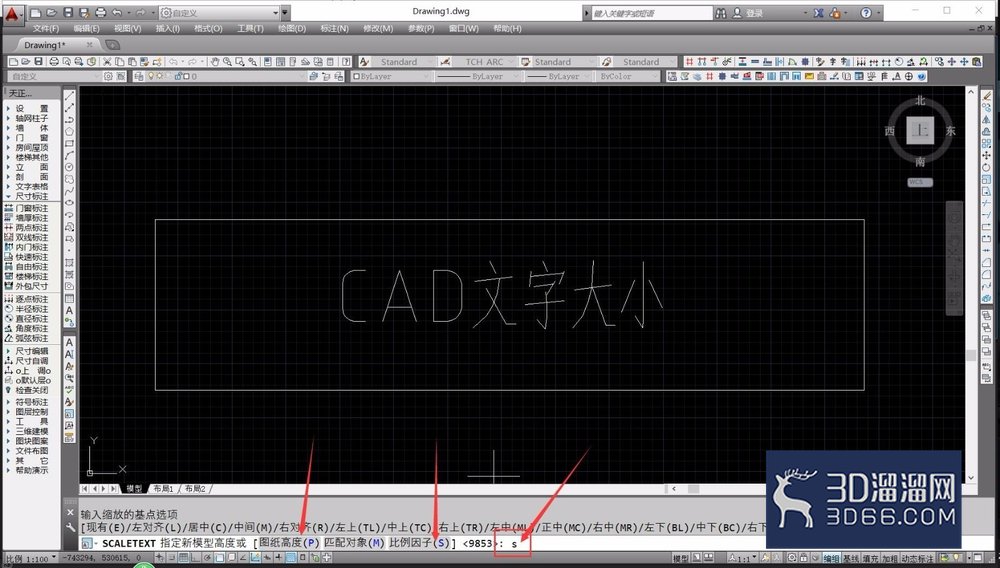This screenshot has width=1000, height=568.
Task: Open layer properties manager icon
Action: tap(141, 76)
